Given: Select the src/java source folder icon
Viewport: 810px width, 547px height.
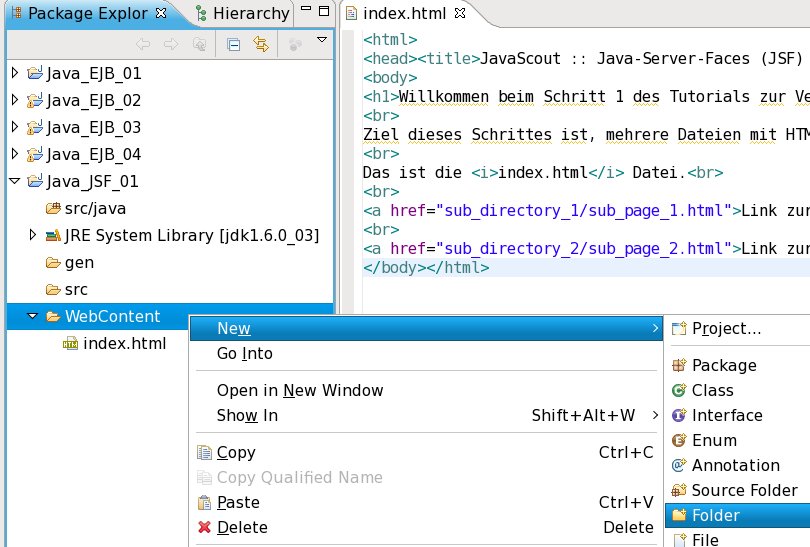Looking at the screenshot, I should [x=53, y=209].
